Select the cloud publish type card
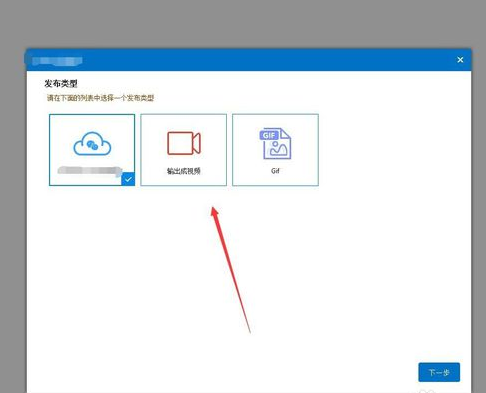The height and width of the screenshot is (393, 486). click(92, 150)
